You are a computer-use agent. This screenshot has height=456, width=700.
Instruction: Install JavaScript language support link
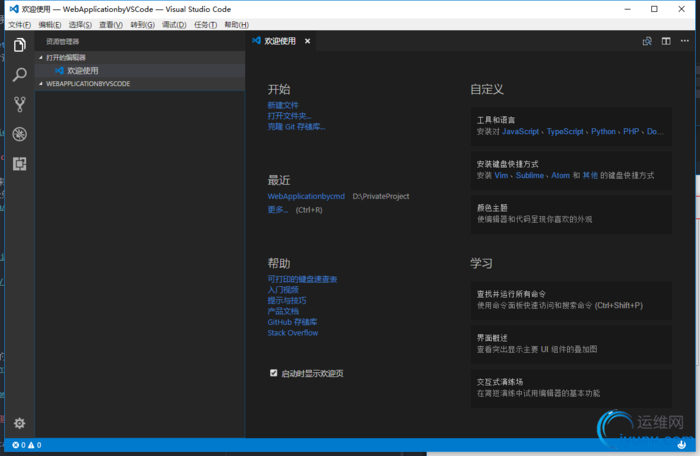(x=521, y=131)
